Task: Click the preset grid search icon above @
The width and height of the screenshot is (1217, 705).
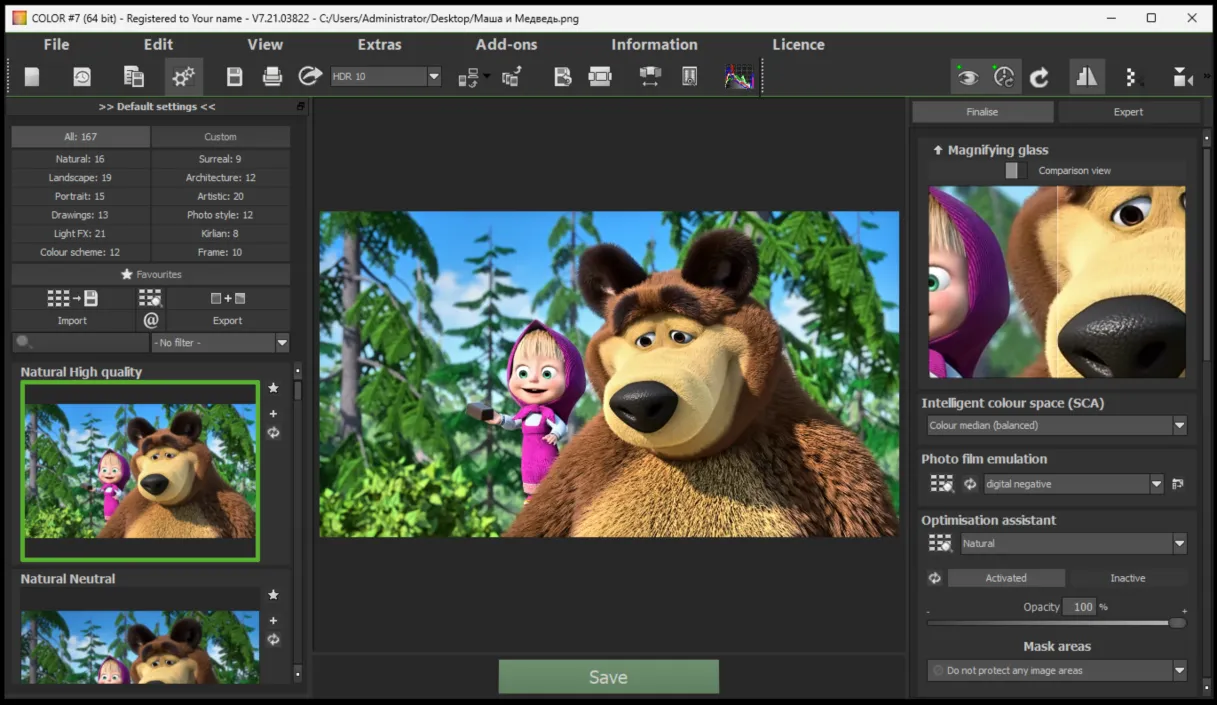Action: 150,298
